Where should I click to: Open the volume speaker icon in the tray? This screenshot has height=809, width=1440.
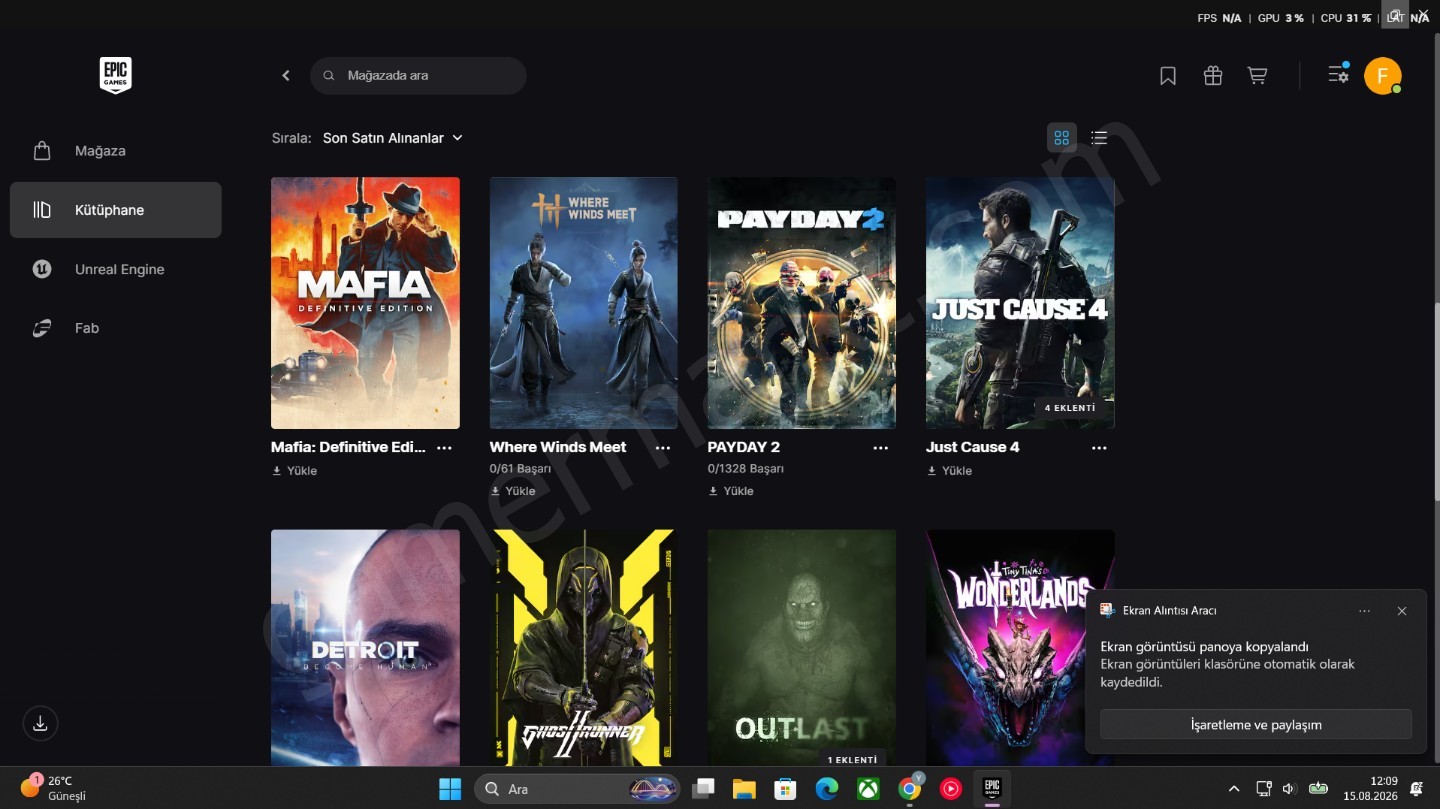tap(1289, 789)
